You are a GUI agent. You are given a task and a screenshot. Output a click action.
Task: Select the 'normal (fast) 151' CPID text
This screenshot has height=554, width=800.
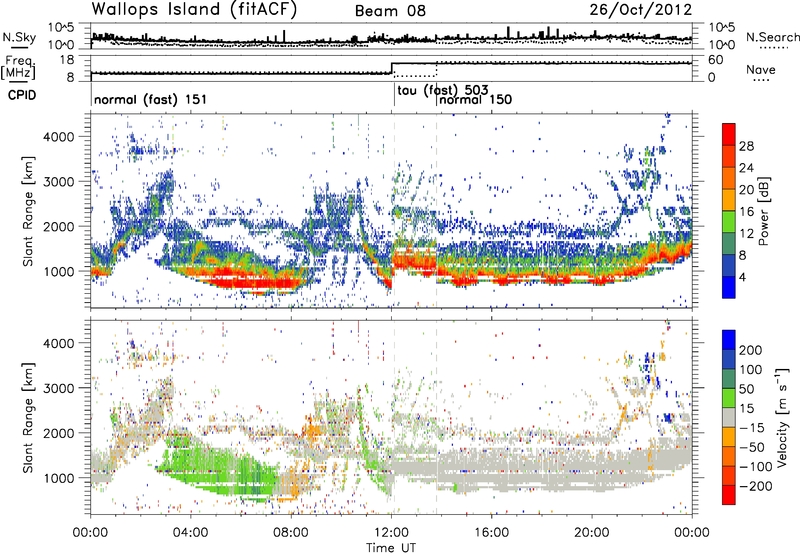[x=151, y=99]
